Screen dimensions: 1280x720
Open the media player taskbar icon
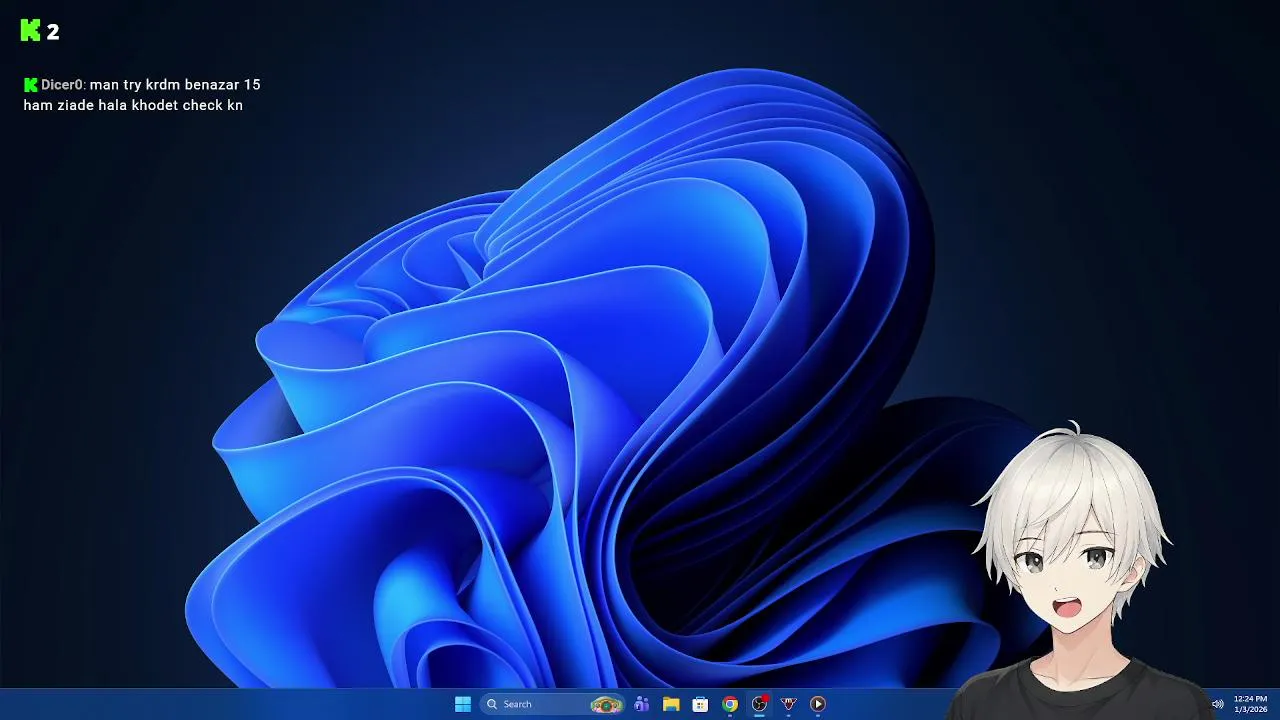tap(818, 704)
